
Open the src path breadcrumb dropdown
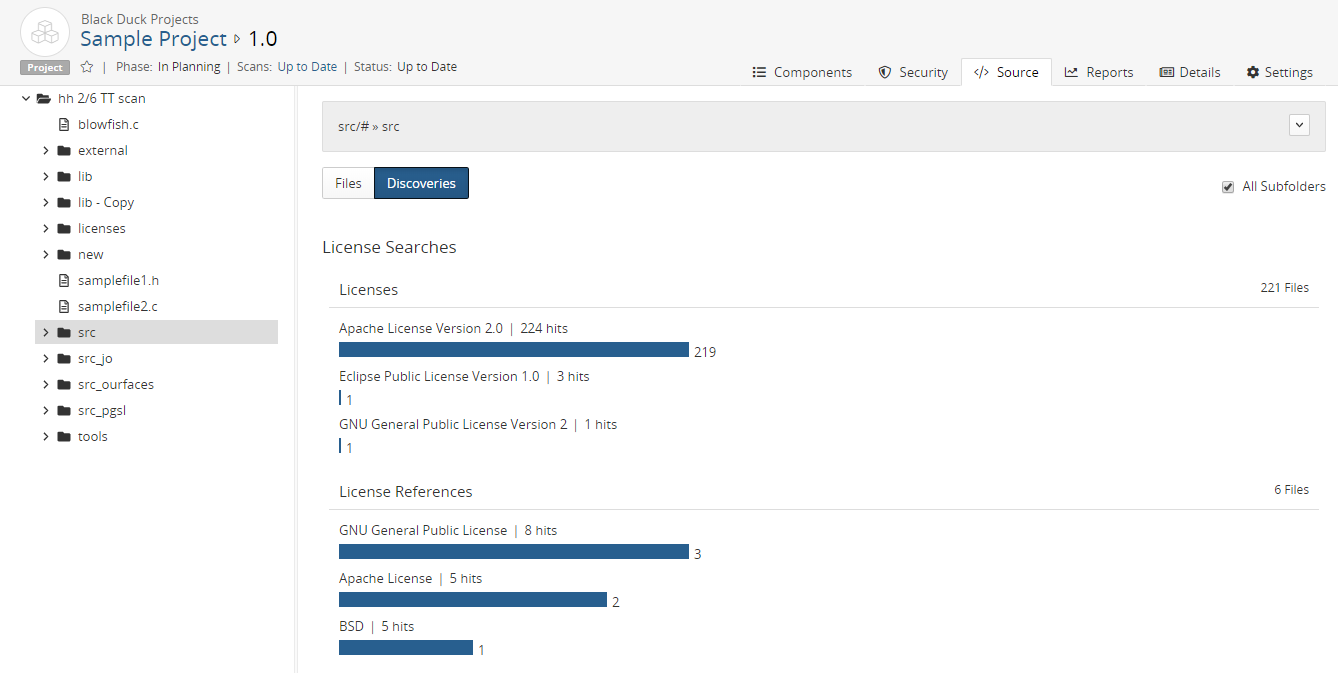pyautogui.click(x=1299, y=125)
